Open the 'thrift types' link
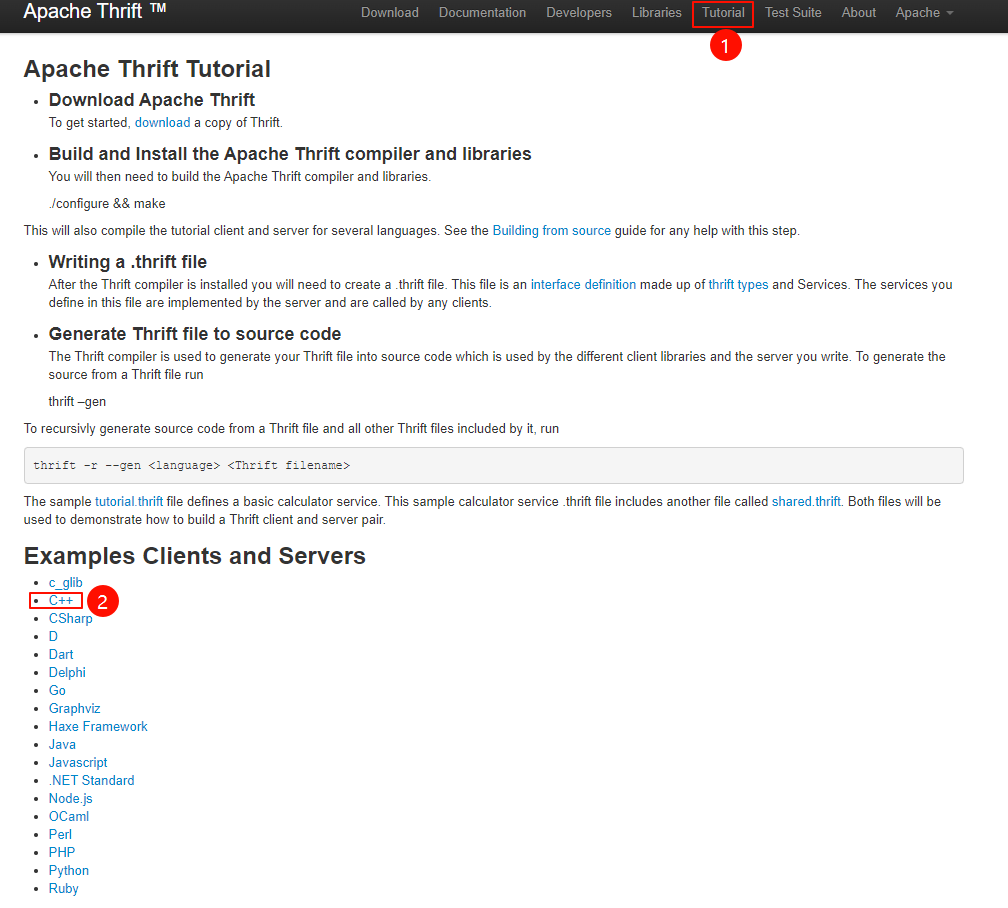Viewport: 1008px width, 908px height. pos(738,284)
